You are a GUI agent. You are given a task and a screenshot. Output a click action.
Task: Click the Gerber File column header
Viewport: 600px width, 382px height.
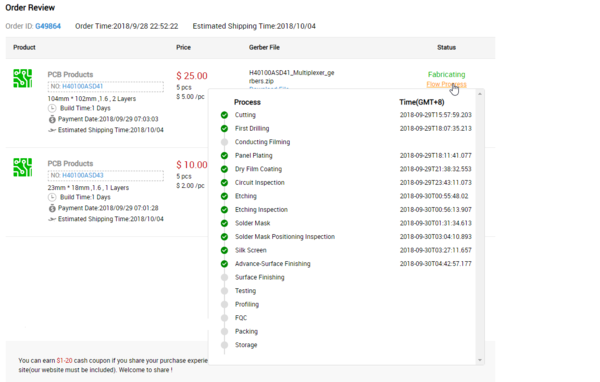click(x=264, y=47)
